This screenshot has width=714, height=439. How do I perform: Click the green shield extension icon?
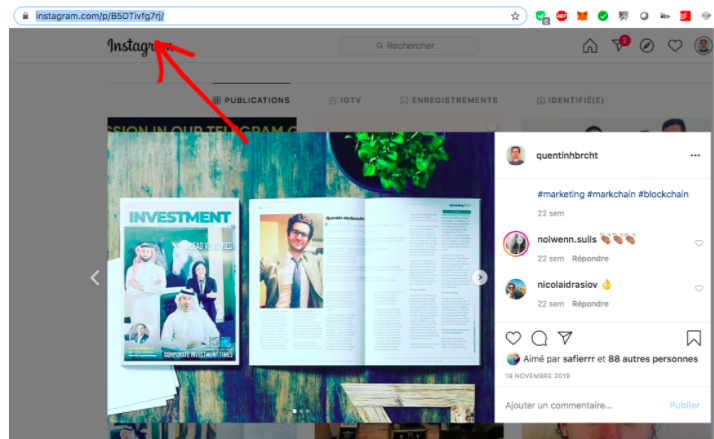(542, 17)
